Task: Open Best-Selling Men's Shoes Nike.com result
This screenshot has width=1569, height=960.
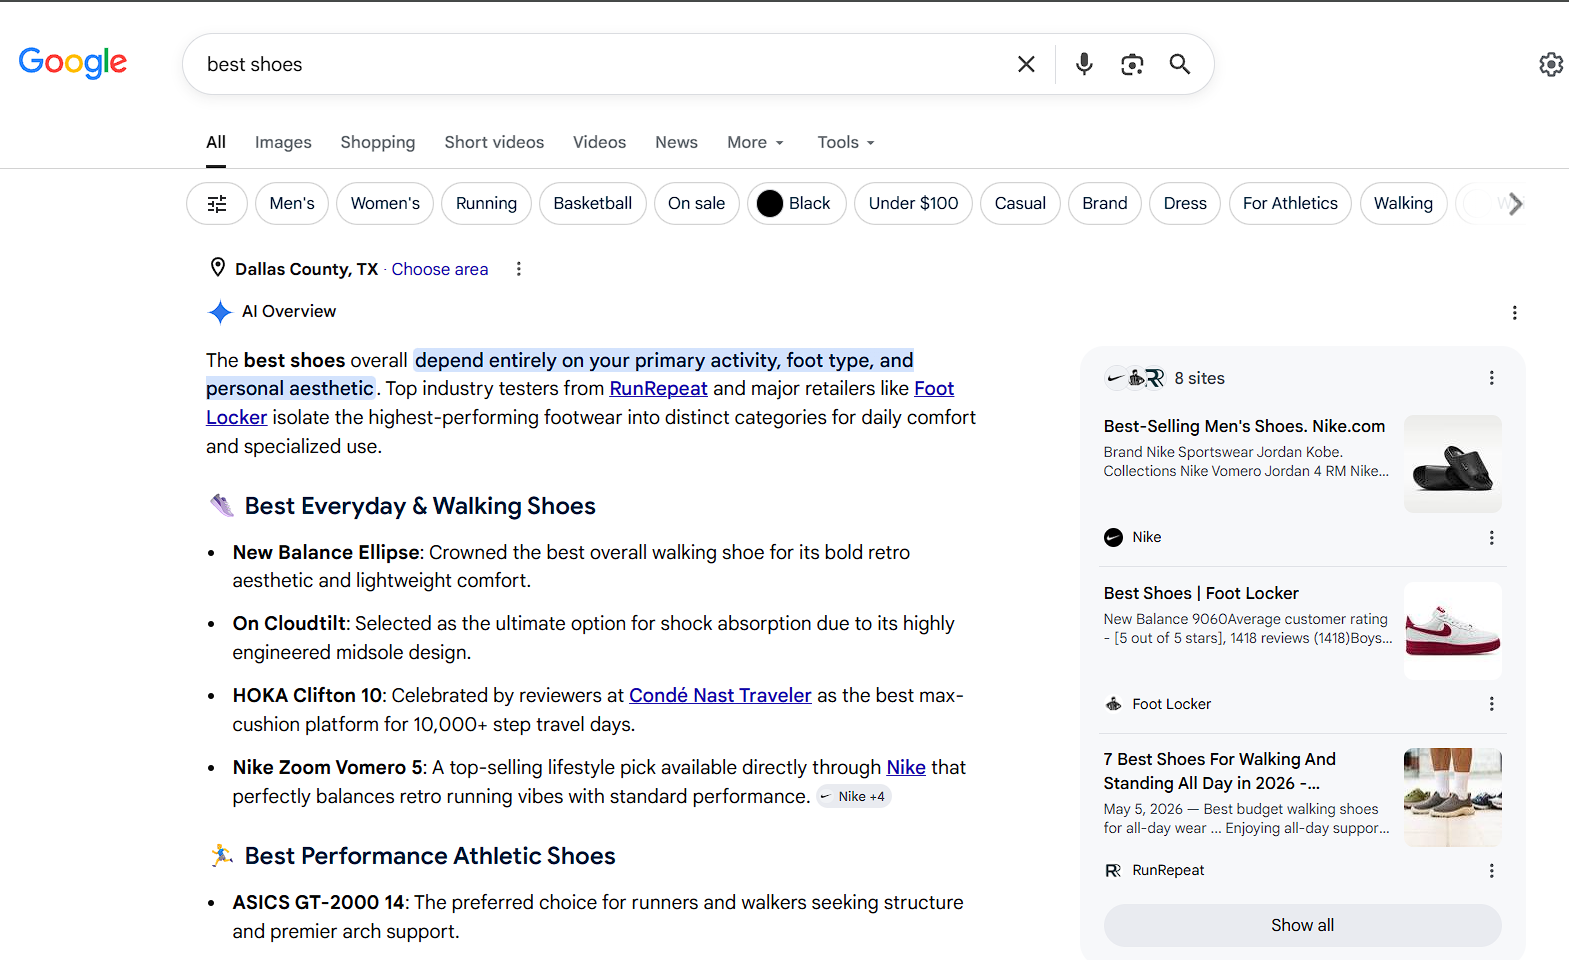Action: [1244, 426]
